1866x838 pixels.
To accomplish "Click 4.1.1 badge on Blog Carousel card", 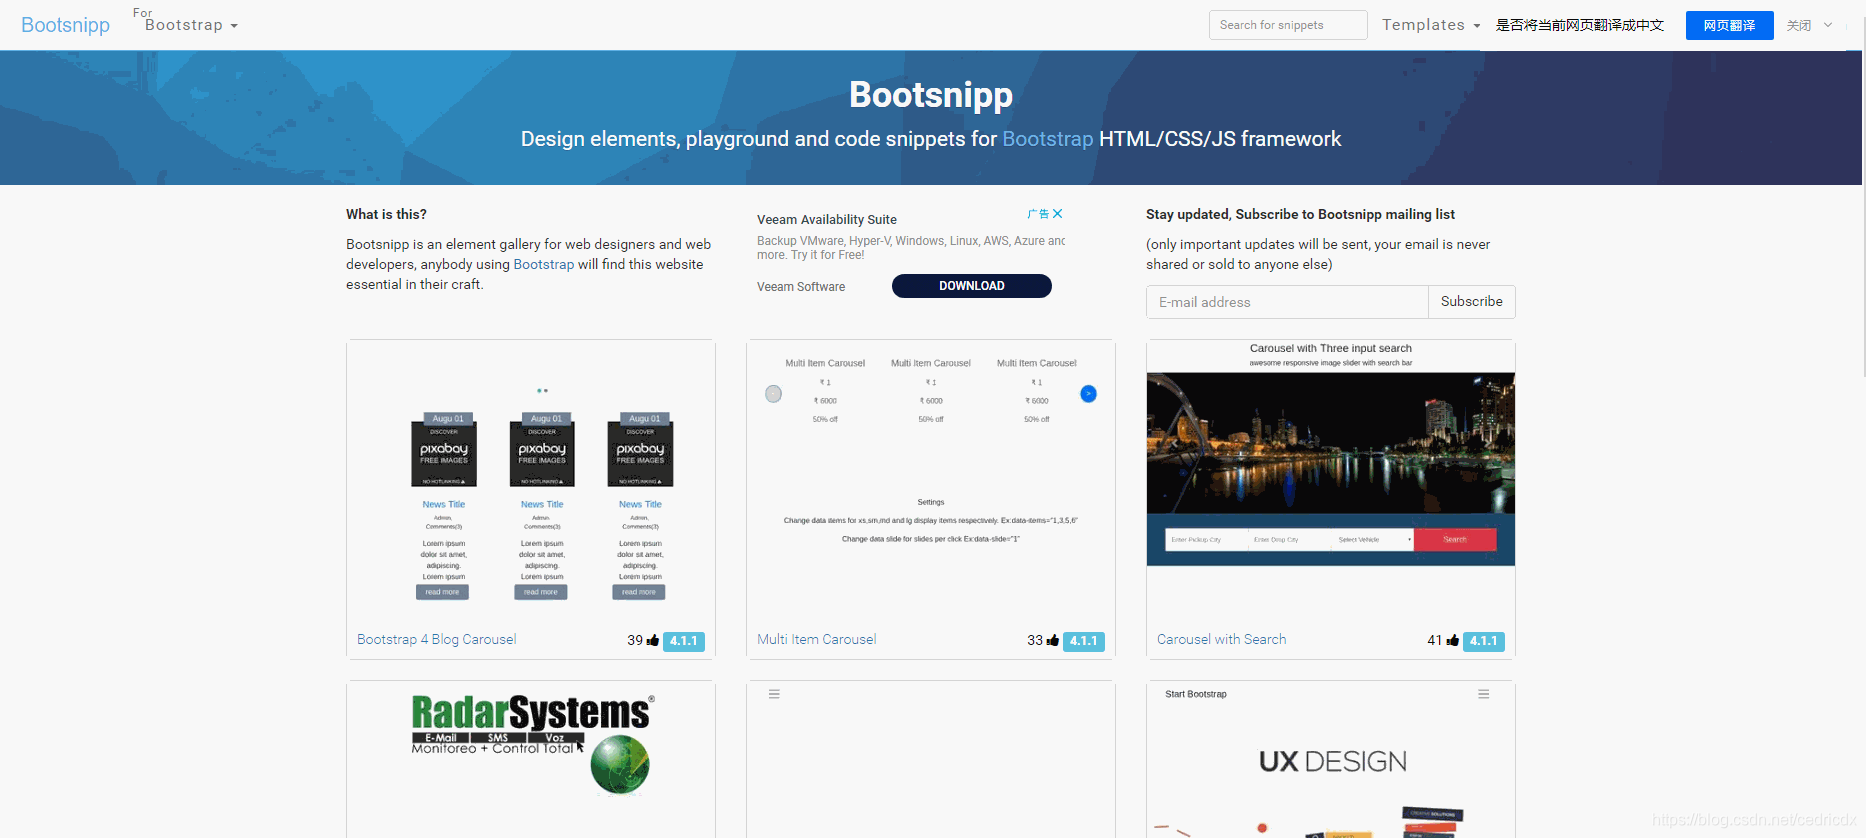I will click(684, 641).
